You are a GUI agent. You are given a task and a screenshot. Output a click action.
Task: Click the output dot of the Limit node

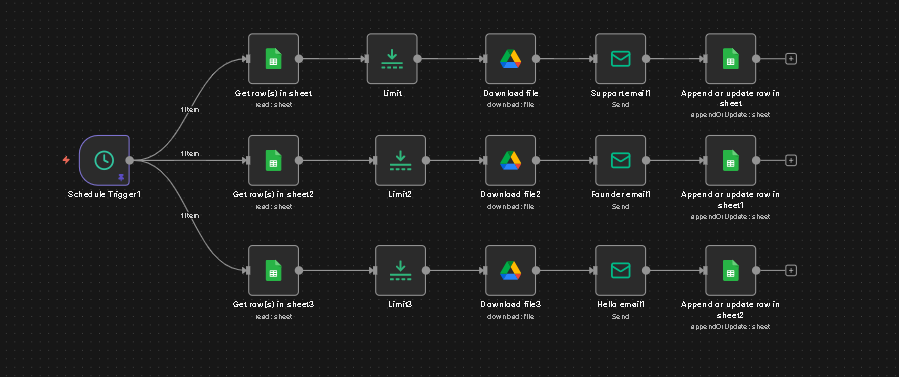click(x=417, y=58)
